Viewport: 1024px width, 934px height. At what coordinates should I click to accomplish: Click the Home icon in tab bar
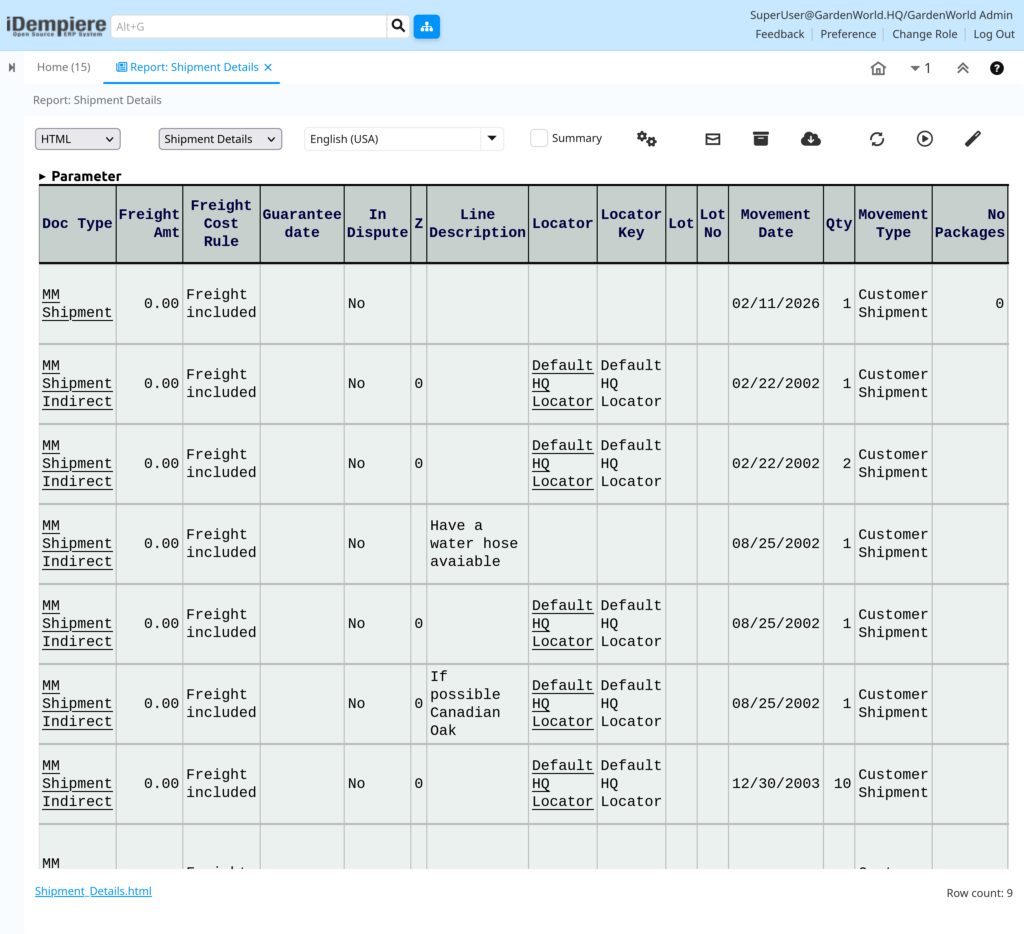[878, 68]
